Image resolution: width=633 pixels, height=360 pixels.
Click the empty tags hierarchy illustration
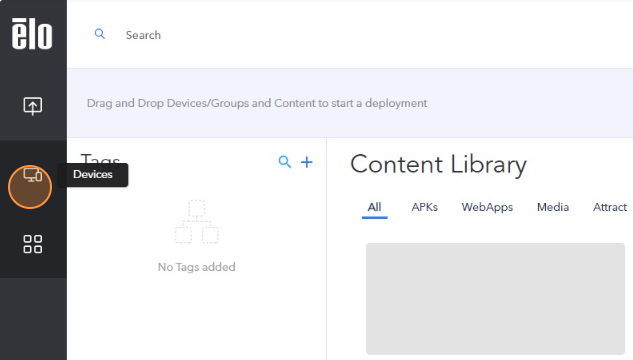(197, 222)
